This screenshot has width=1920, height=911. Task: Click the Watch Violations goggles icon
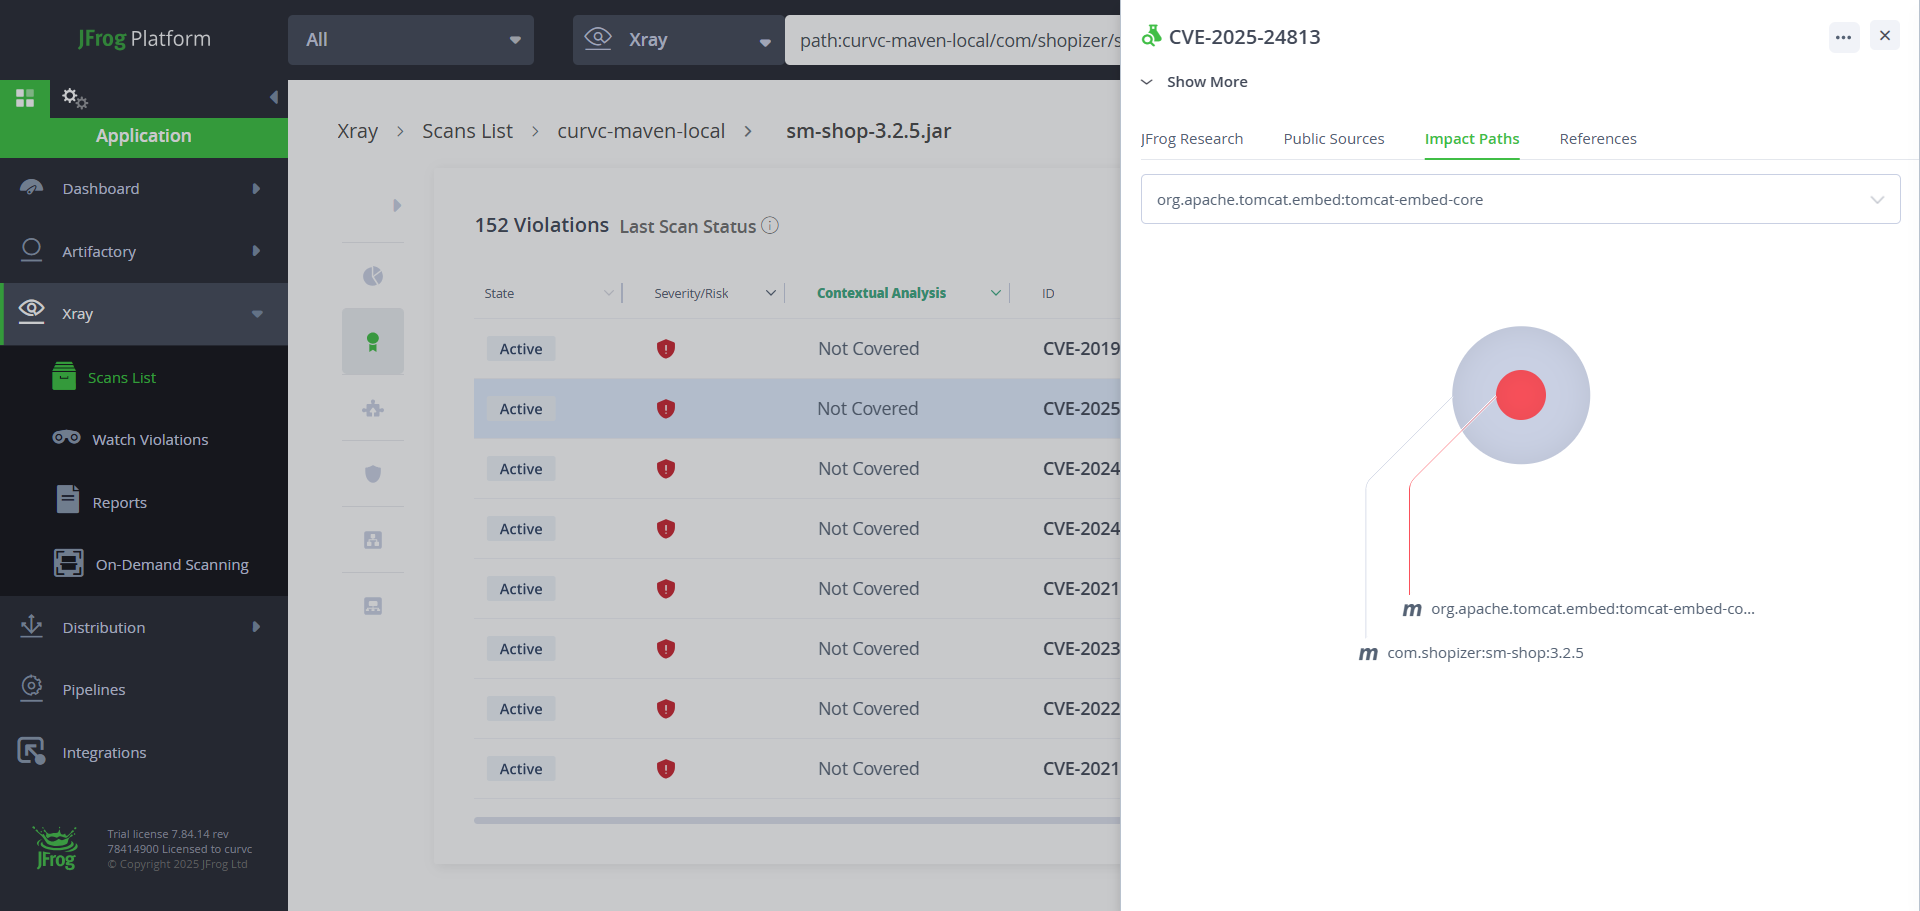67,438
